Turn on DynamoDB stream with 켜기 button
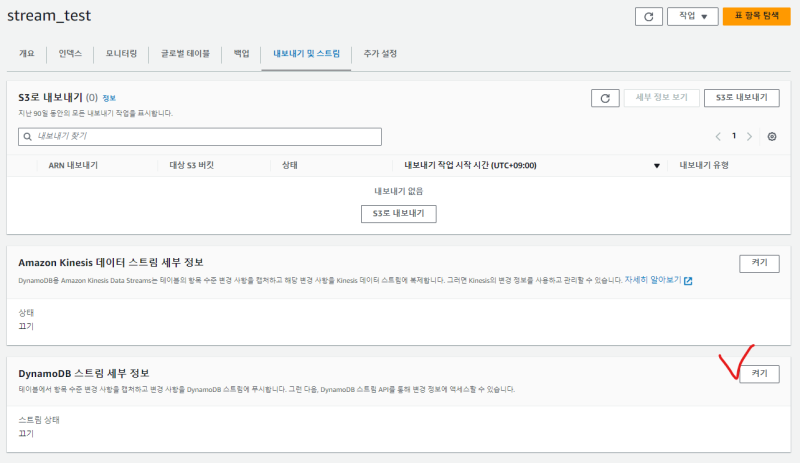 (759, 374)
